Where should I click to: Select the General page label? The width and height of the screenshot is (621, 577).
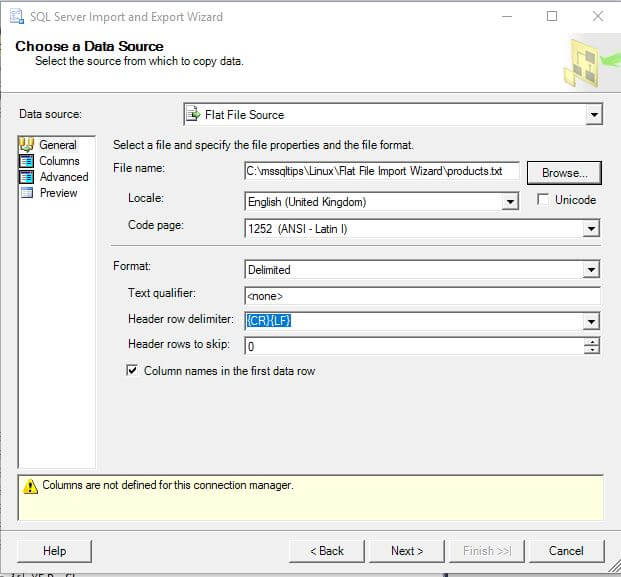point(58,145)
